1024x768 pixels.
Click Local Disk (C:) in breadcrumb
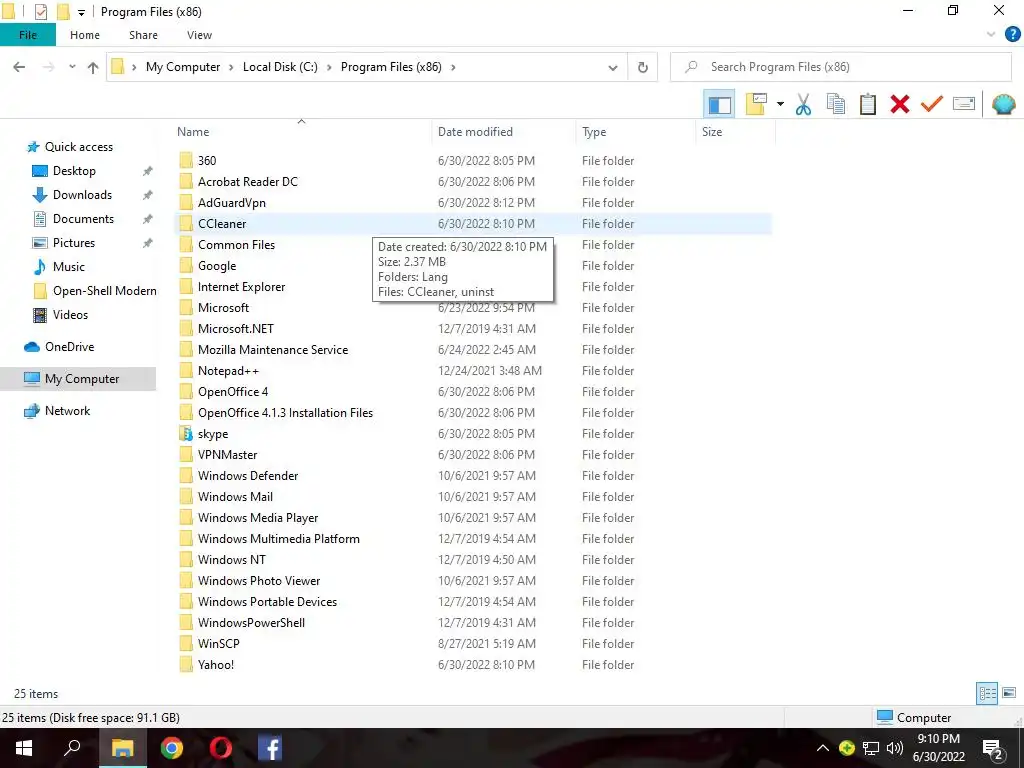pyautogui.click(x=280, y=67)
